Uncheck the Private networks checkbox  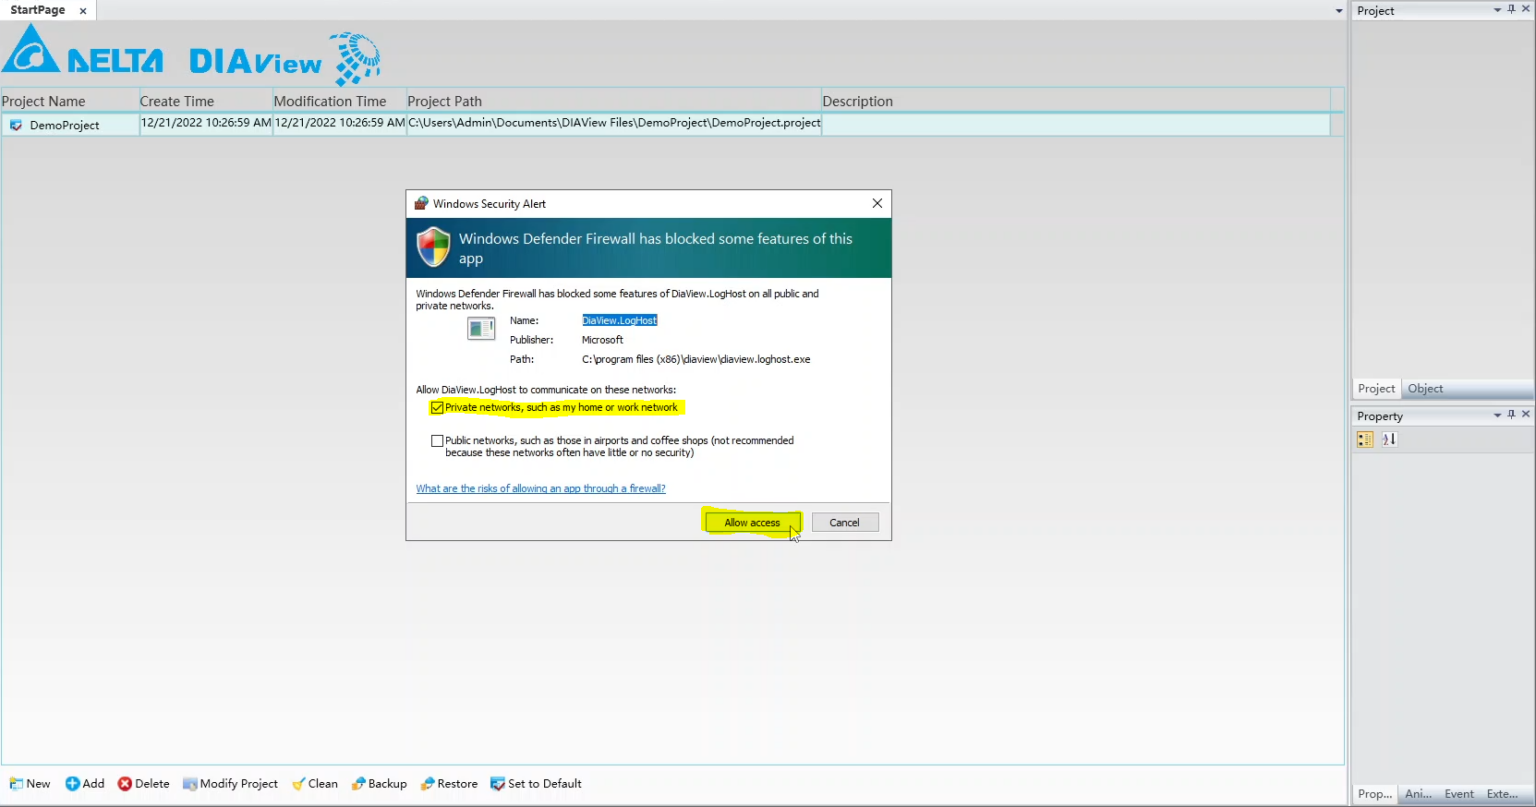point(437,408)
